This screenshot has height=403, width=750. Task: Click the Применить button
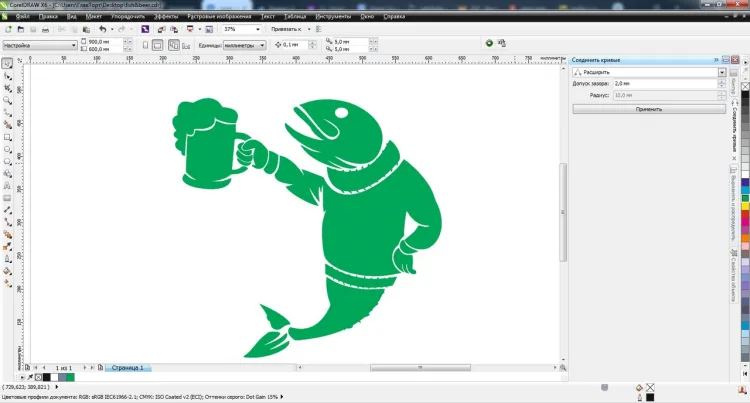click(x=649, y=109)
